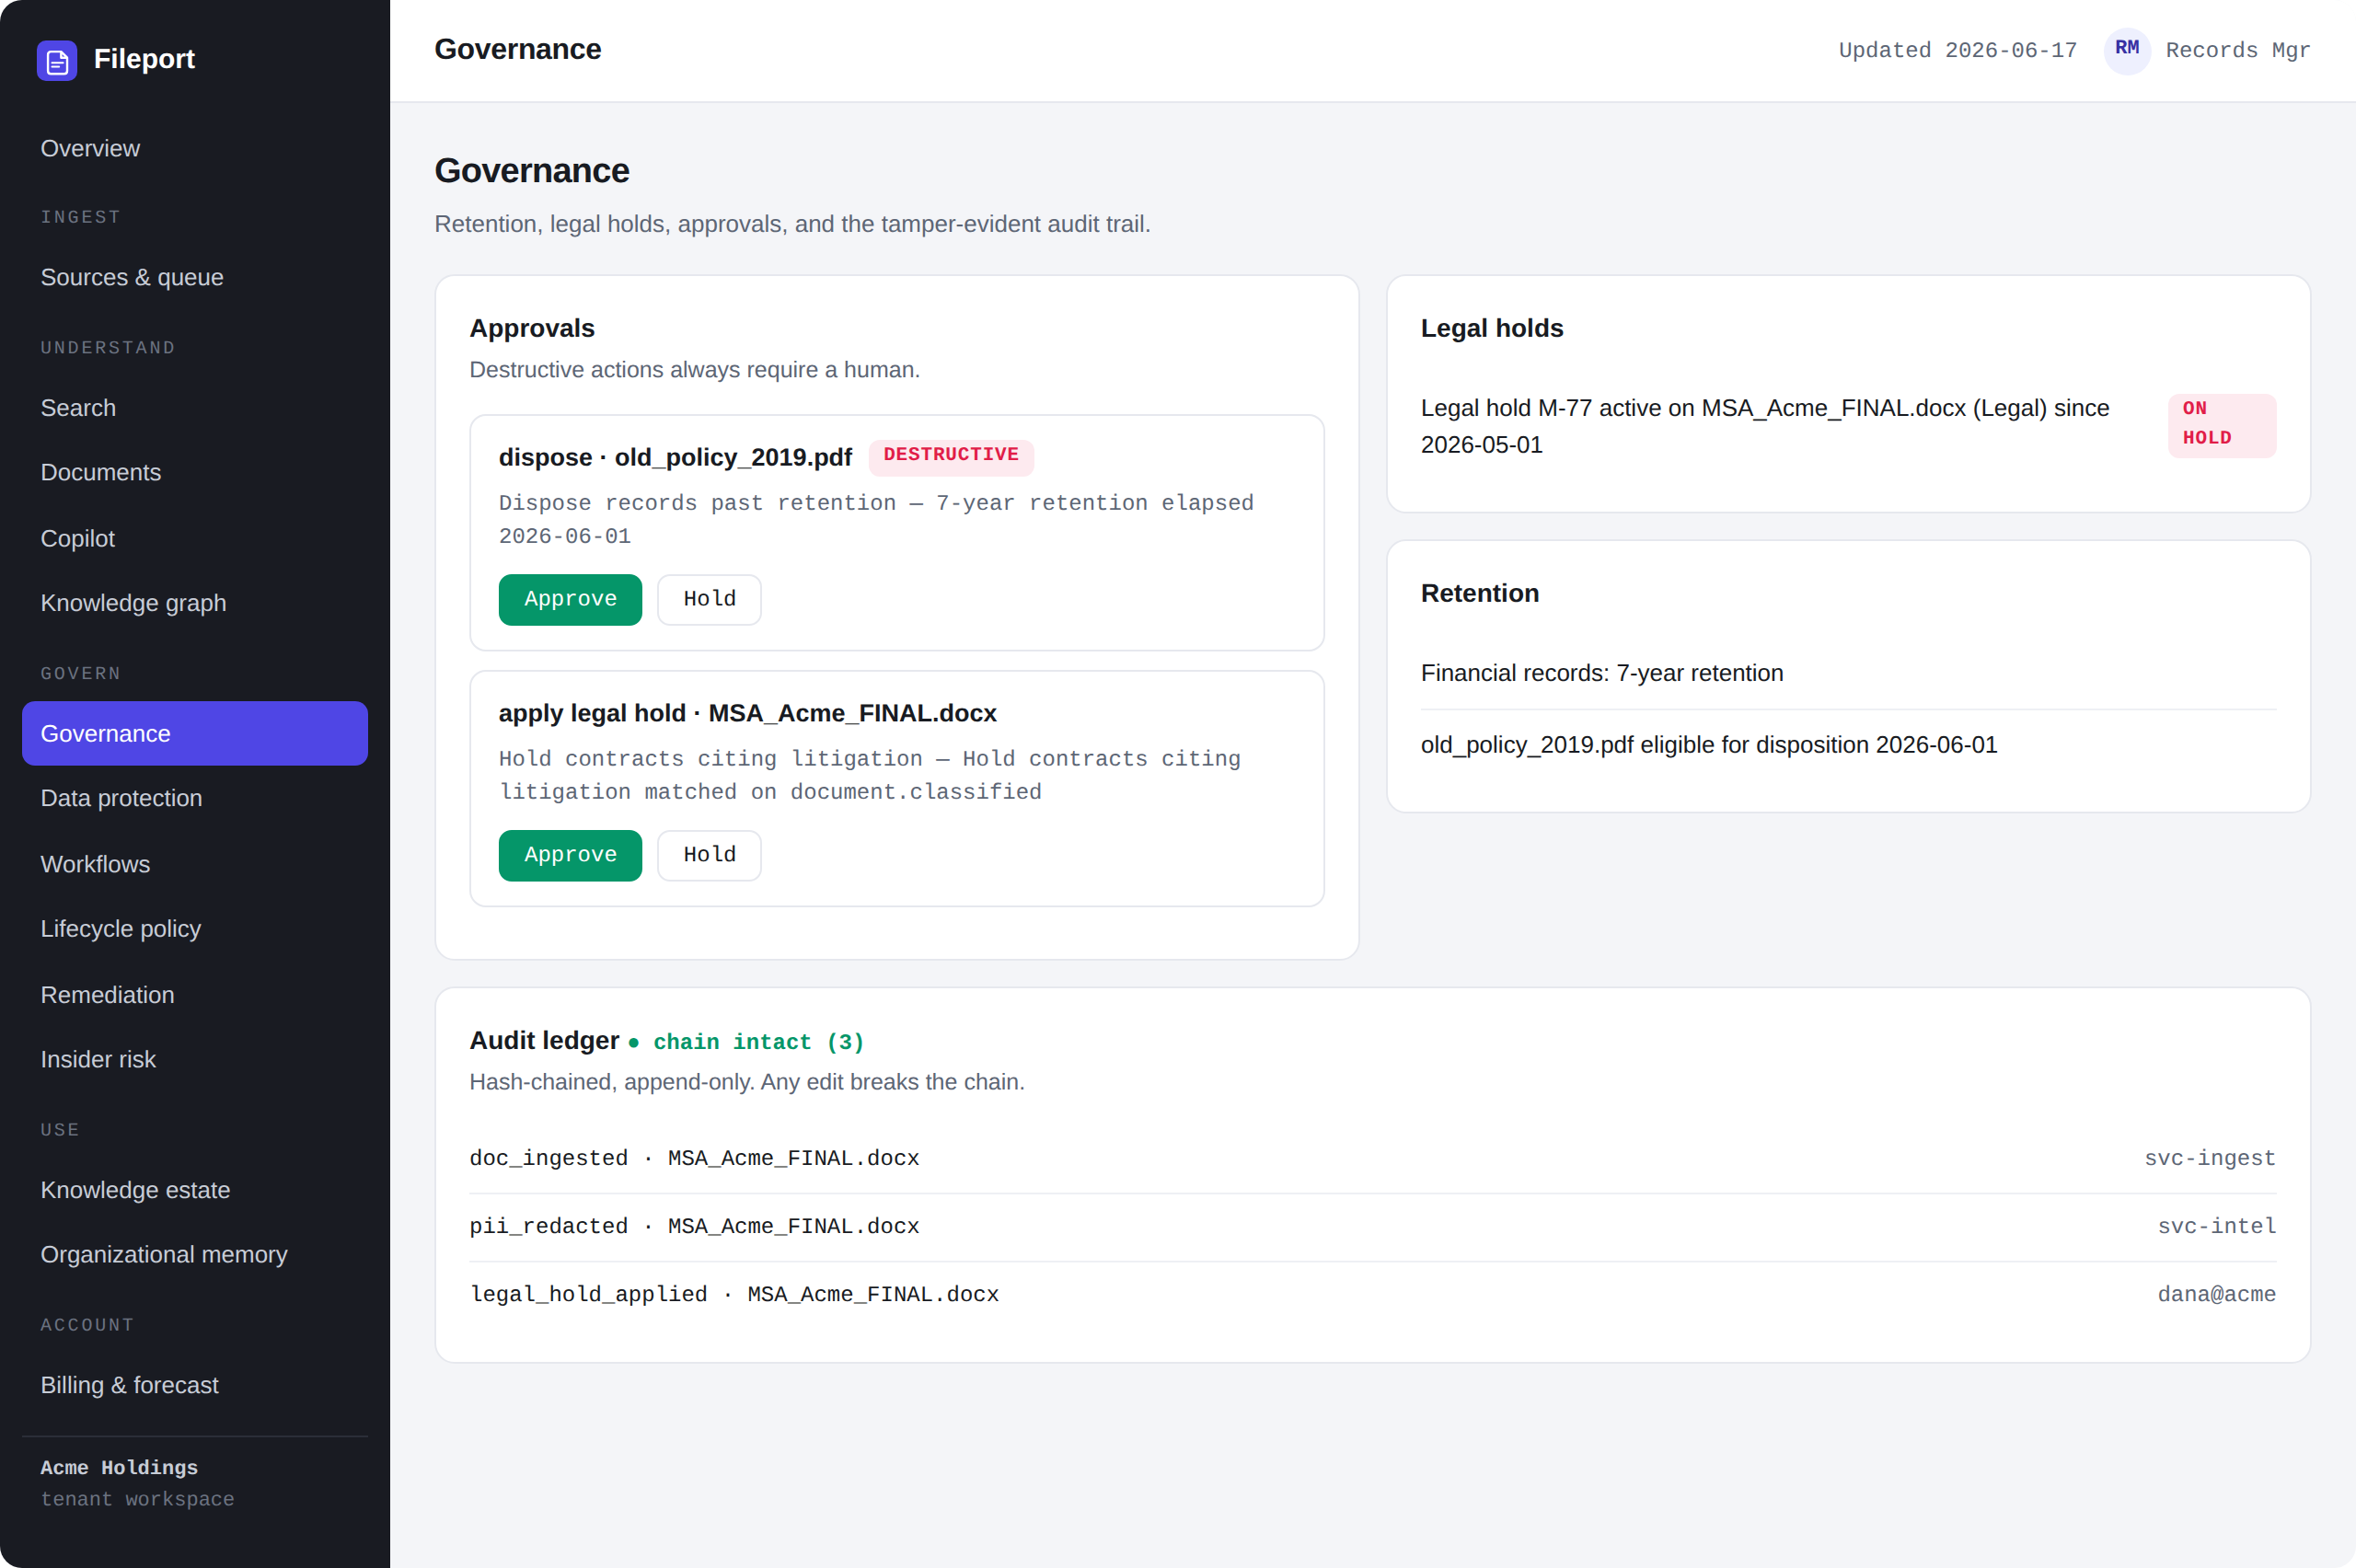Open Copilot from sidebar
The width and height of the screenshot is (2356, 1568).
click(x=195, y=538)
